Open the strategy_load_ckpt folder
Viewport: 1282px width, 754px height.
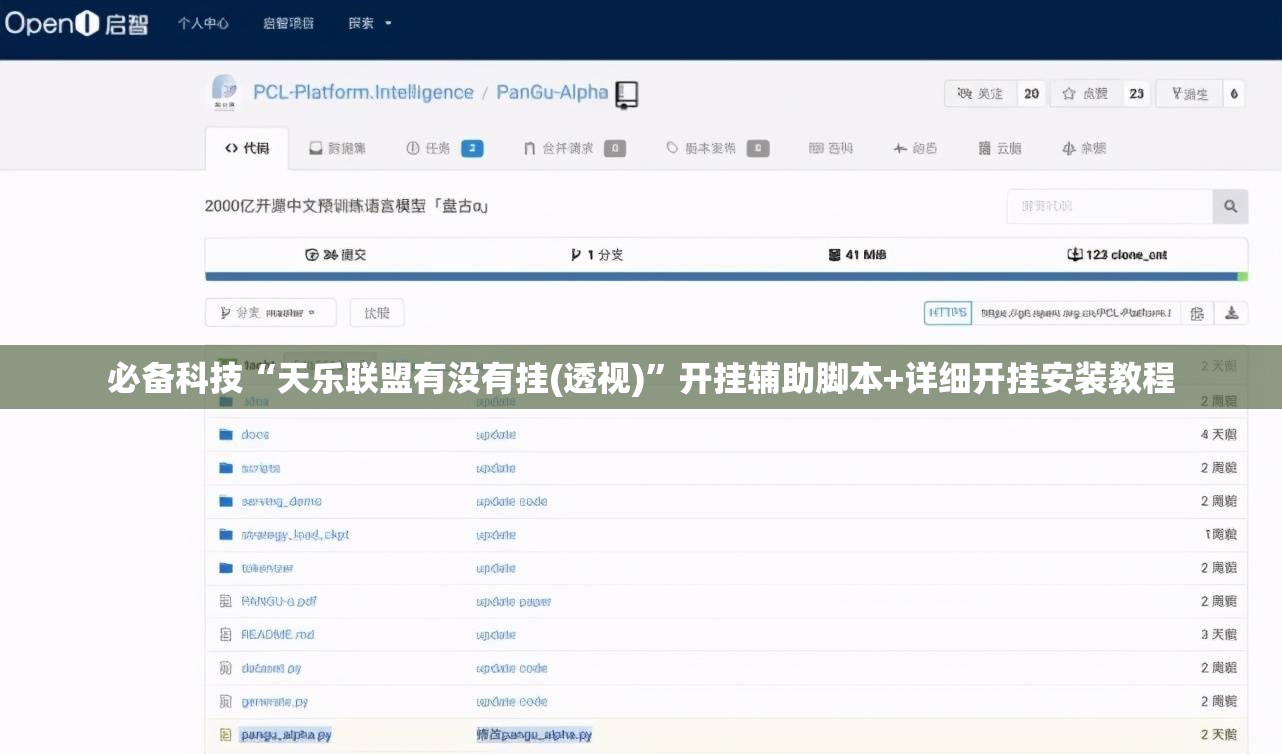pos(295,535)
